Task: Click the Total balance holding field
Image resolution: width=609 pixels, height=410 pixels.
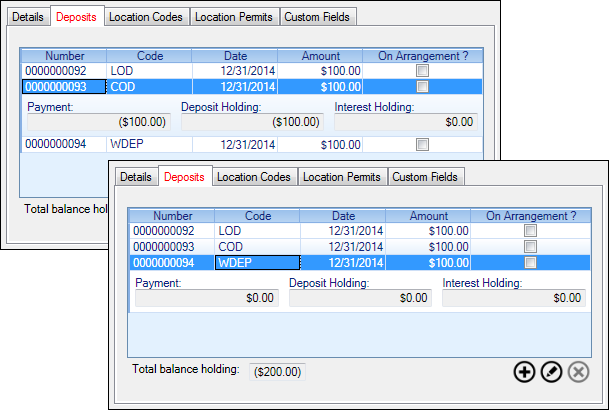Action: pos(277,372)
